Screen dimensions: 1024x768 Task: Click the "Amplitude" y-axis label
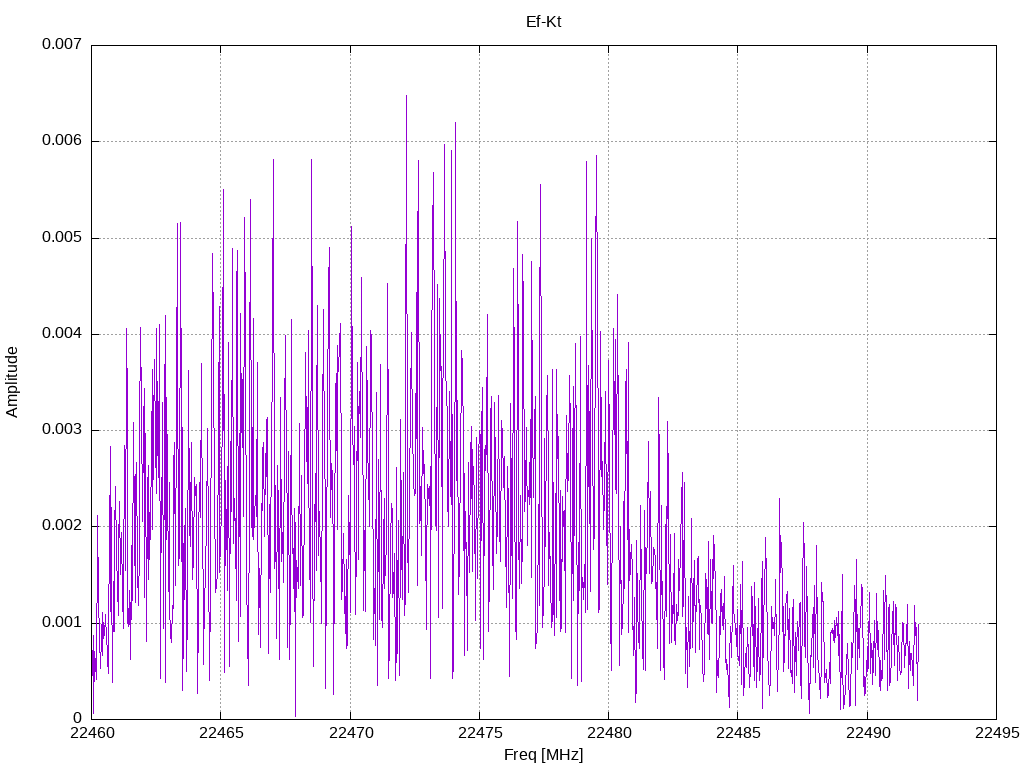point(12,382)
